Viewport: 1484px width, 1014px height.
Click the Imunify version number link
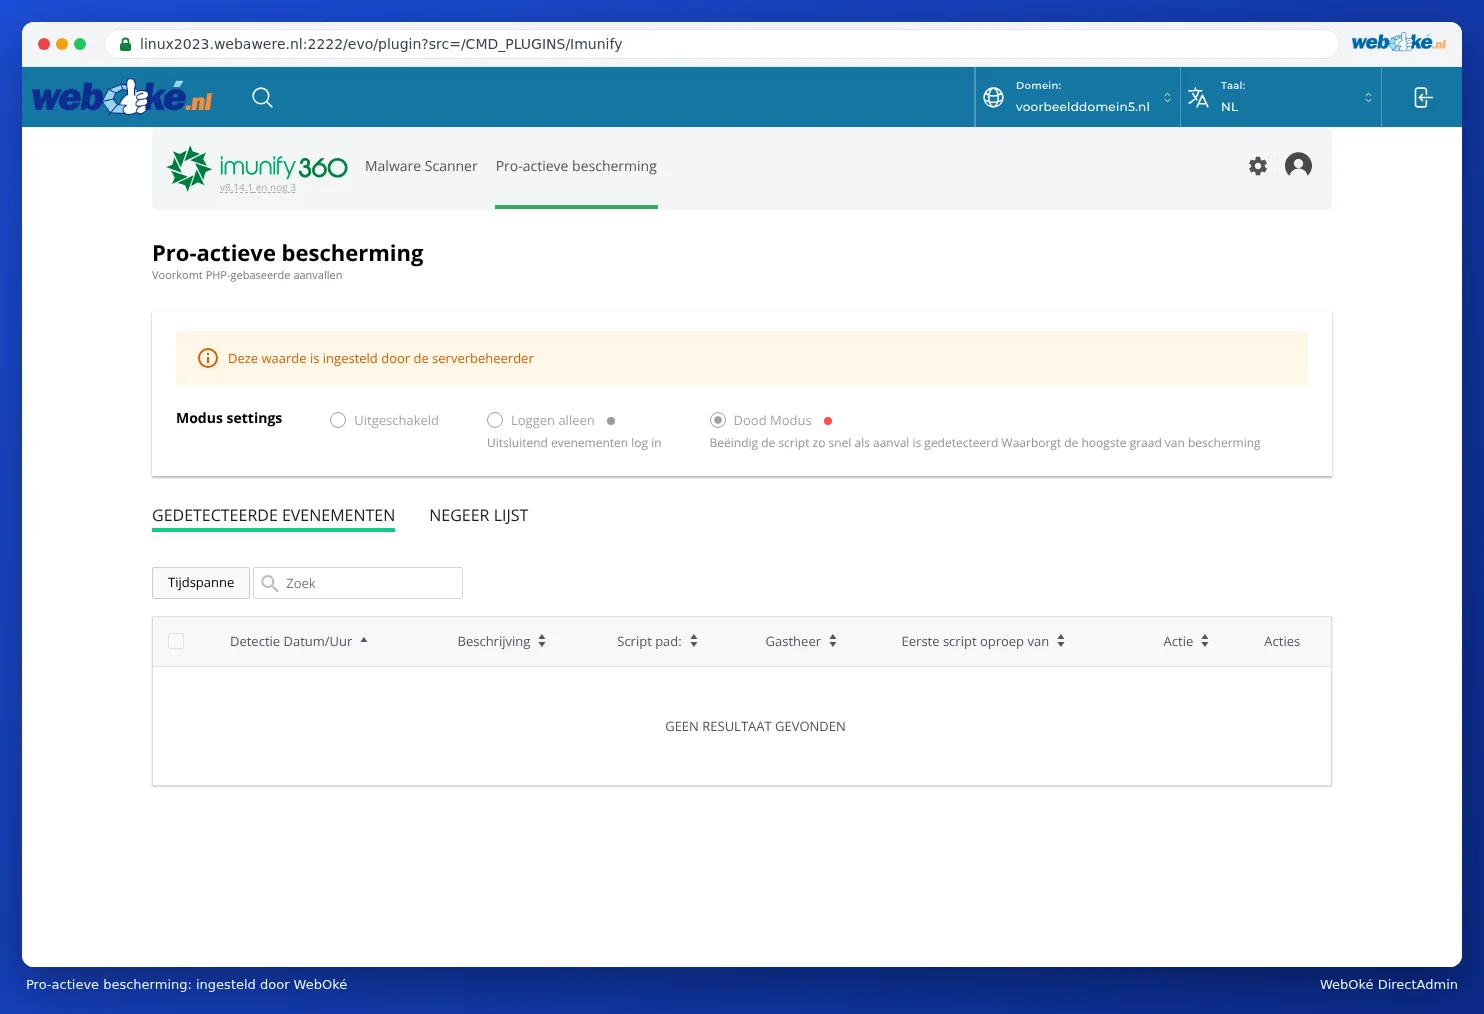pyautogui.click(x=258, y=188)
